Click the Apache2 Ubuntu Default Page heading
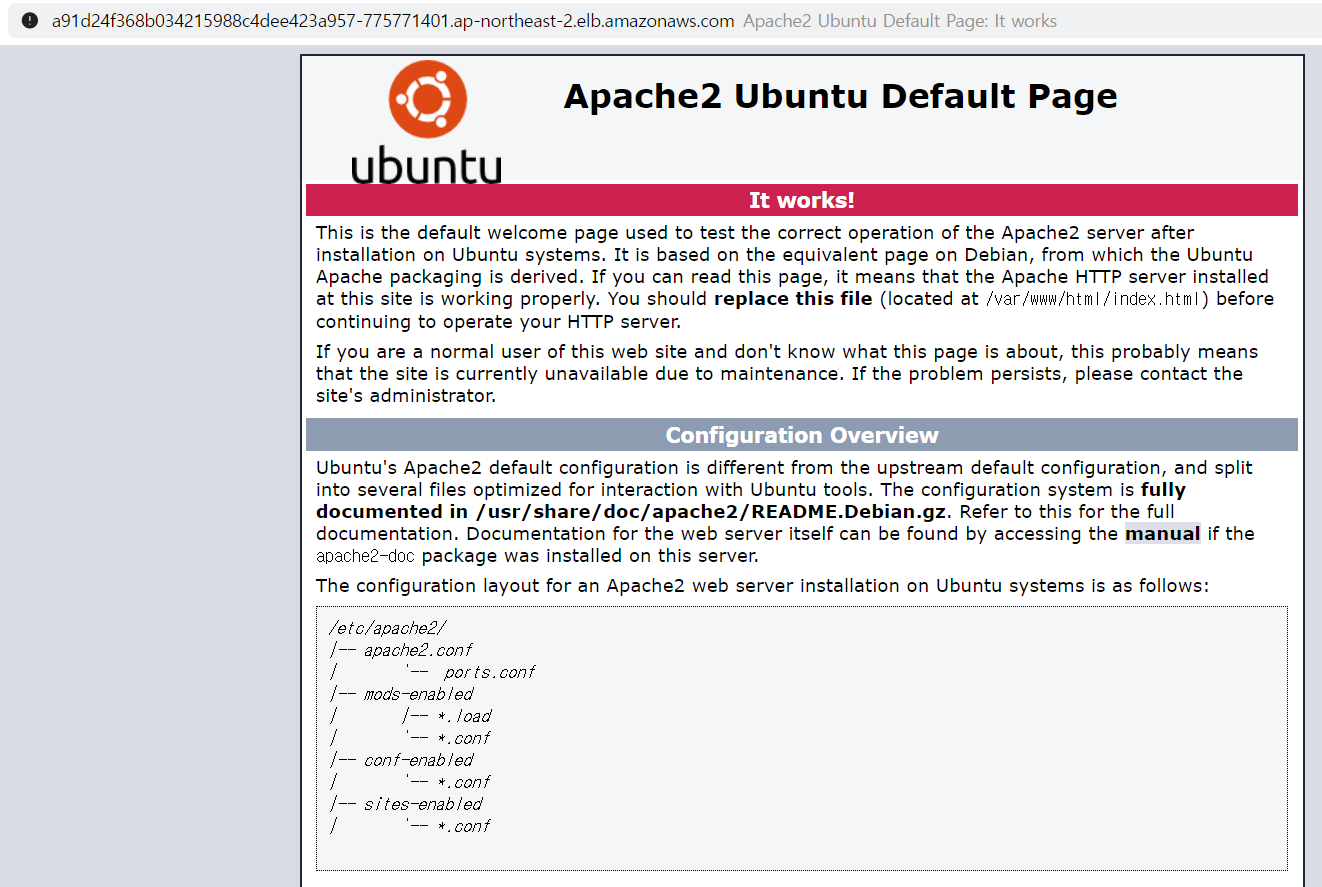Screen dimensions: 1322x887 coord(840,96)
